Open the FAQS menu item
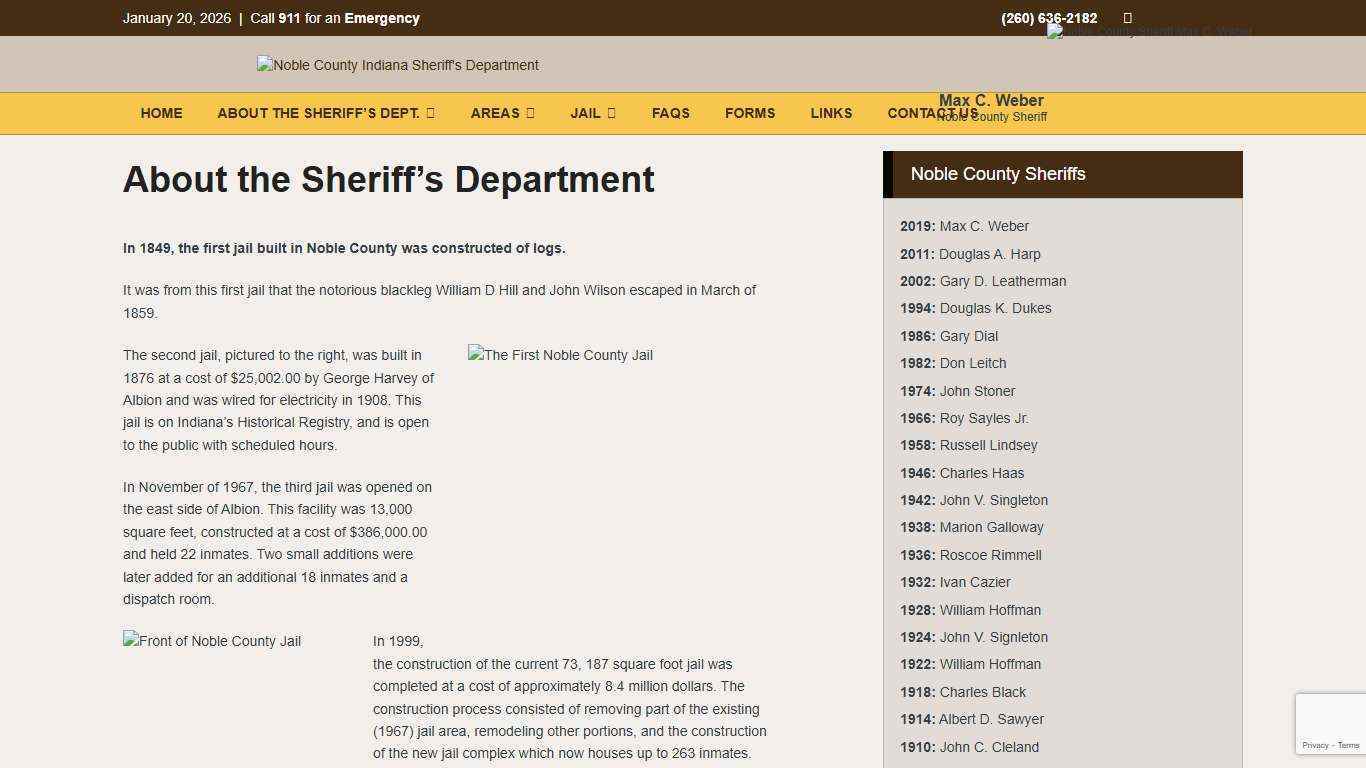Viewport: 1366px width, 768px height. point(670,113)
